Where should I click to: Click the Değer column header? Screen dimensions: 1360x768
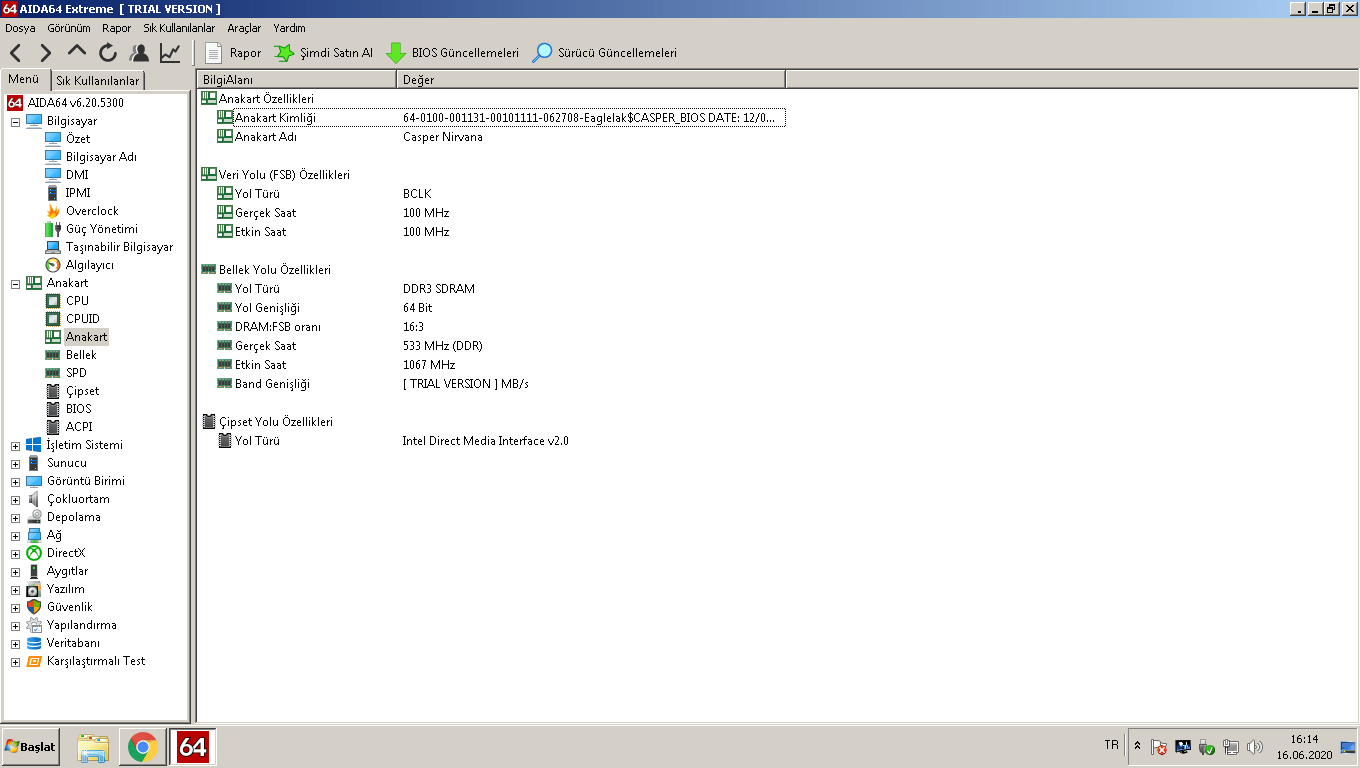tap(591, 80)
